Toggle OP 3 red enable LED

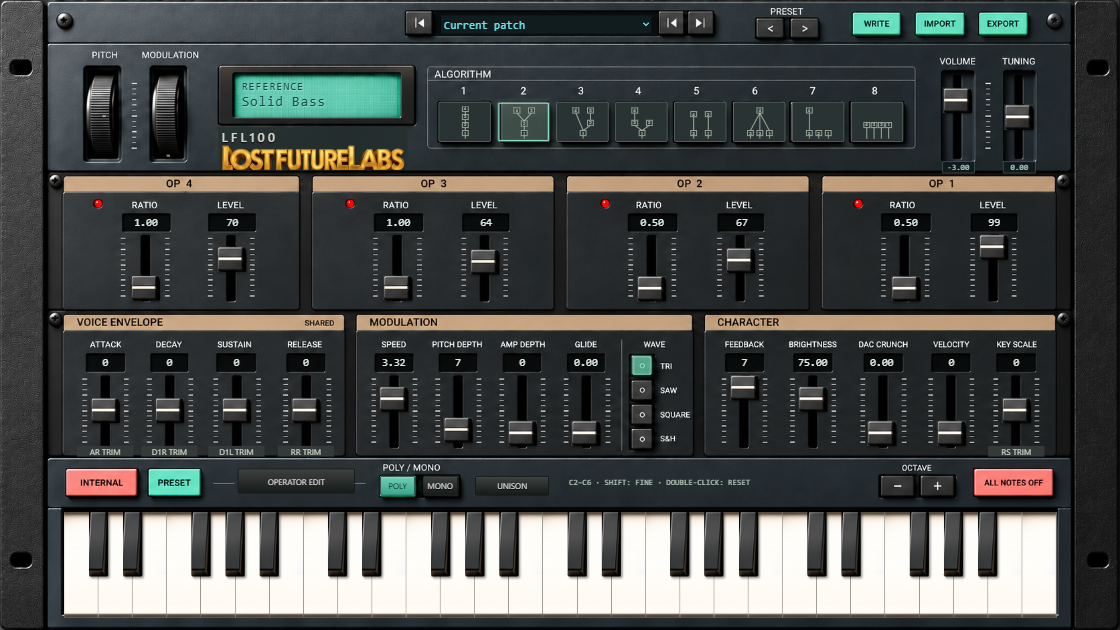(350, 204)
